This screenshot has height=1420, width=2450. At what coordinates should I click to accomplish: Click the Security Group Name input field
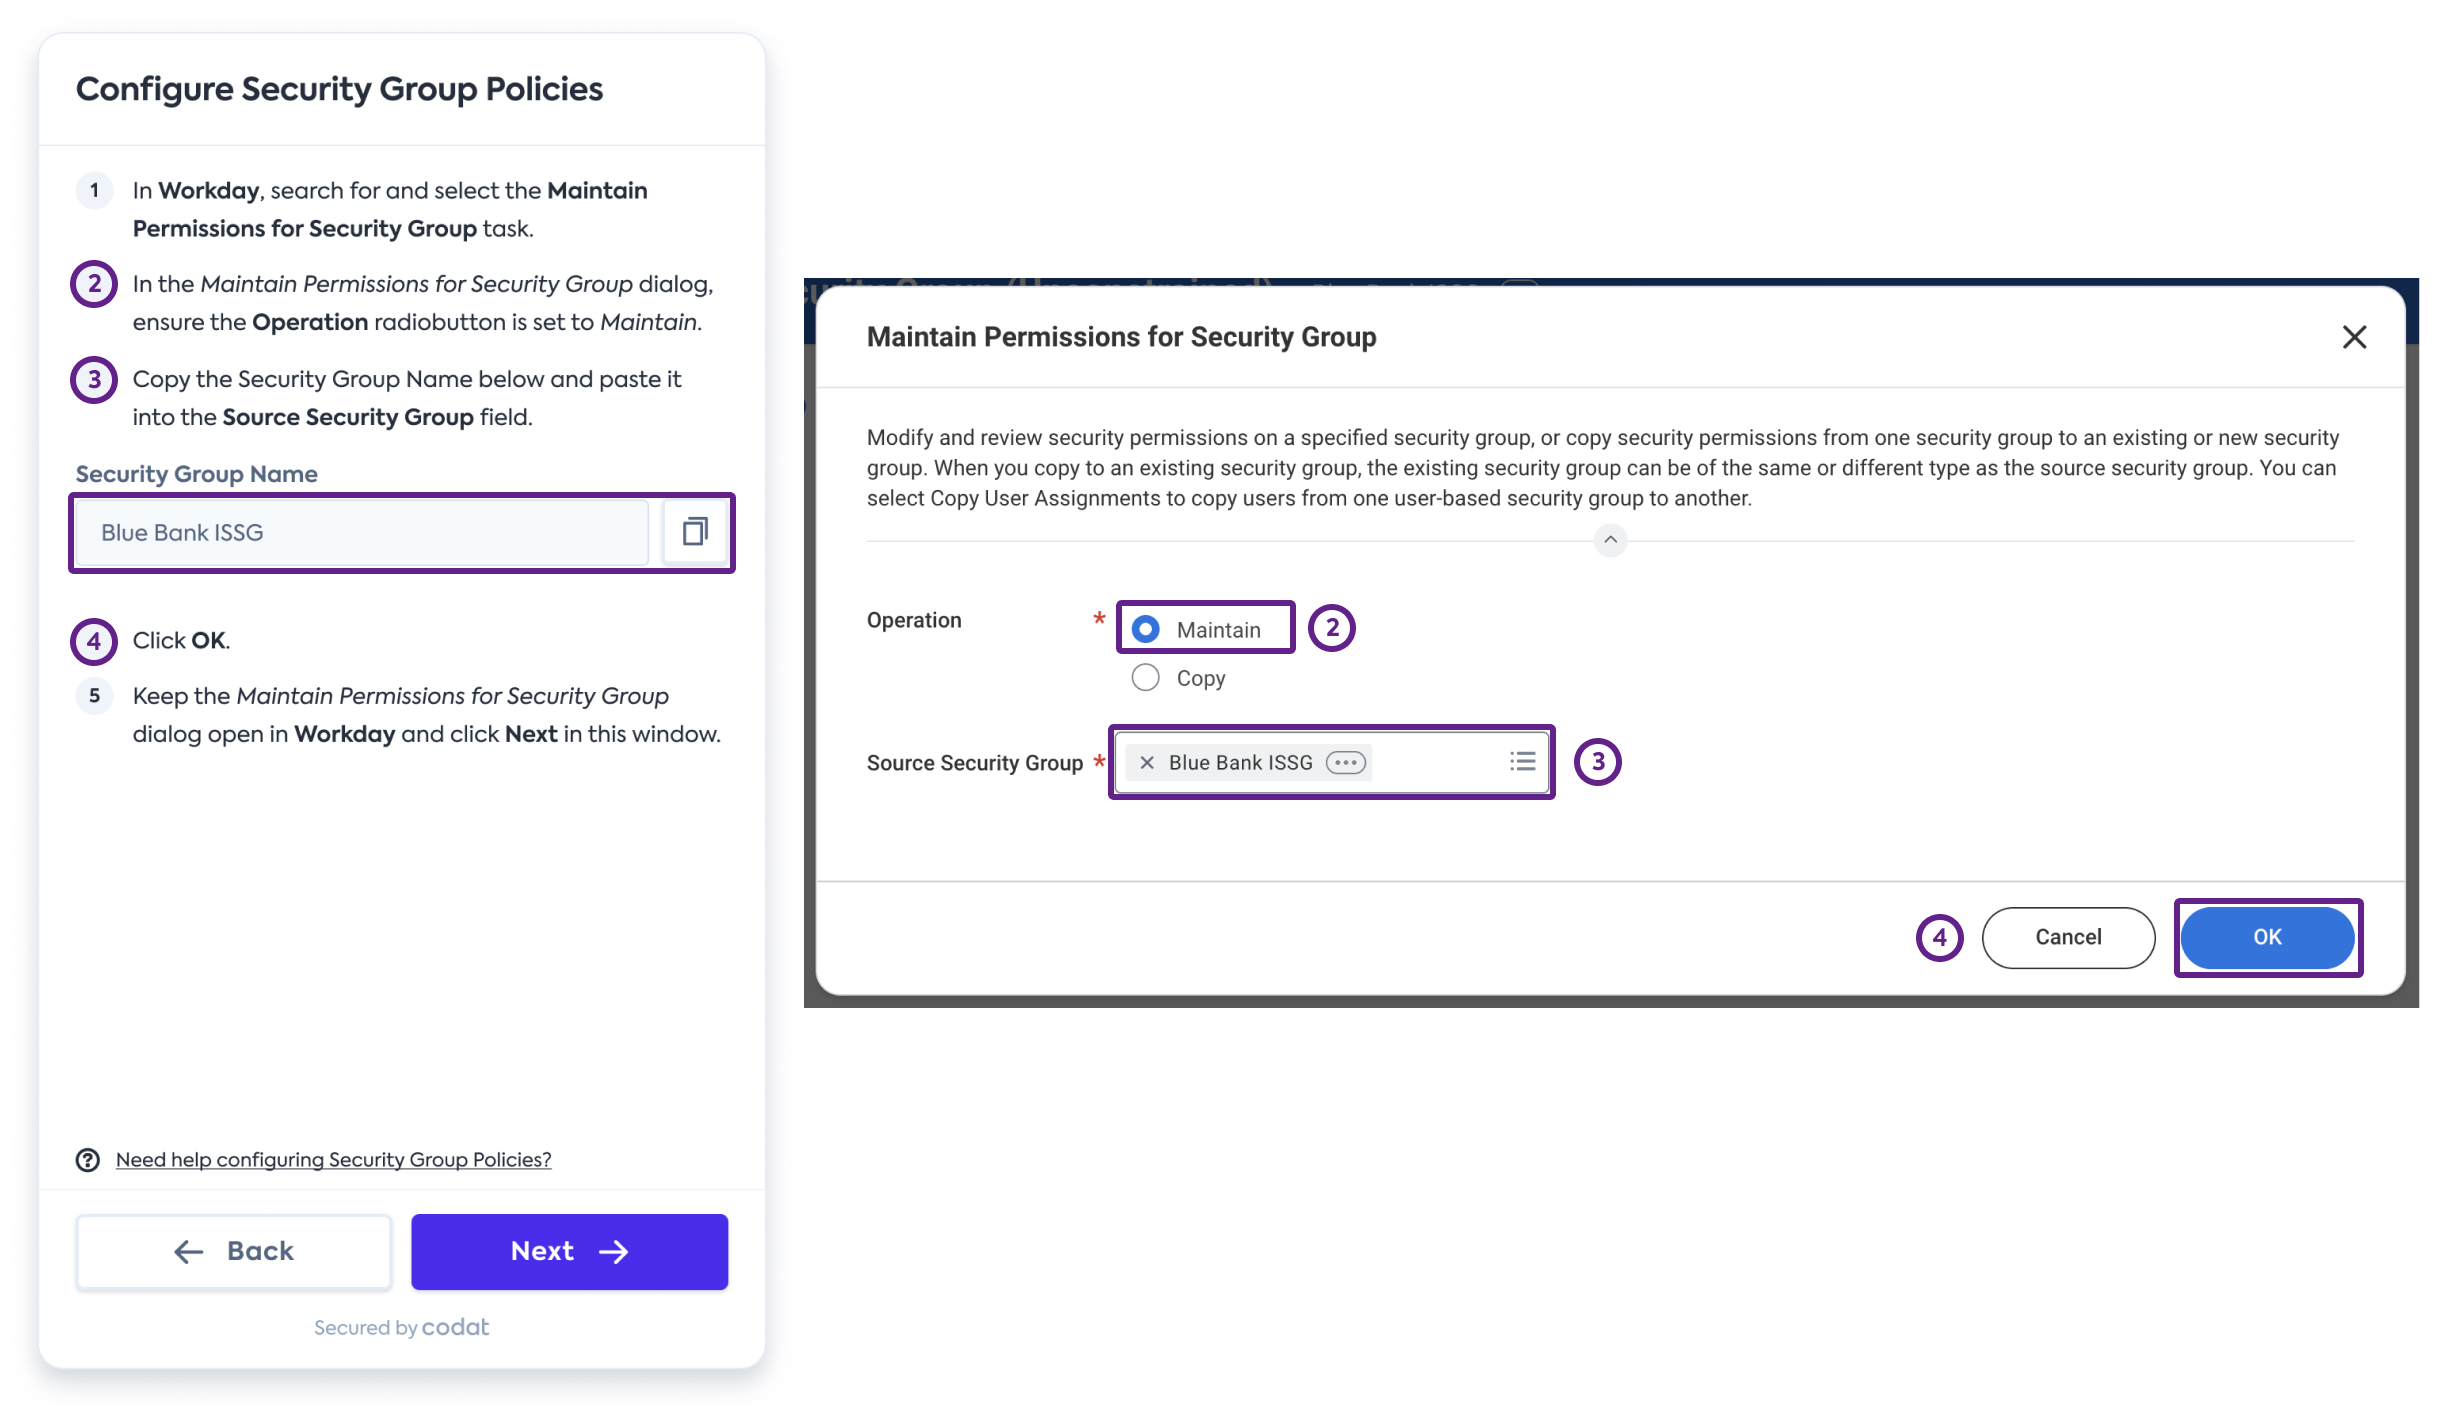coord(360,531)
